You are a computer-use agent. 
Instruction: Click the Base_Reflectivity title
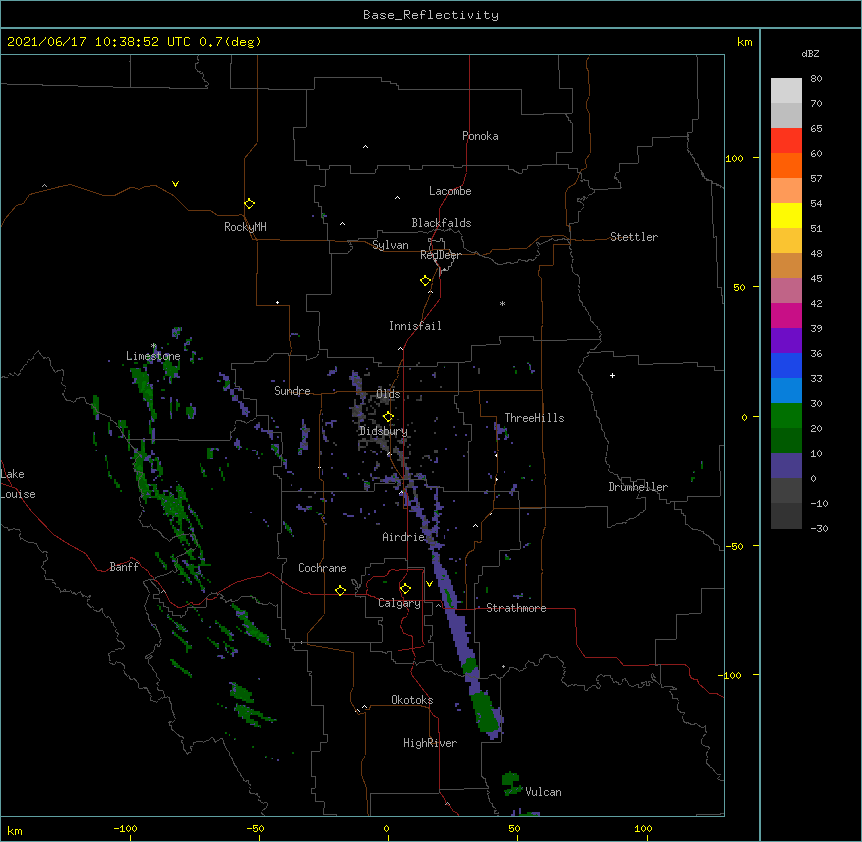pos(431,15)
